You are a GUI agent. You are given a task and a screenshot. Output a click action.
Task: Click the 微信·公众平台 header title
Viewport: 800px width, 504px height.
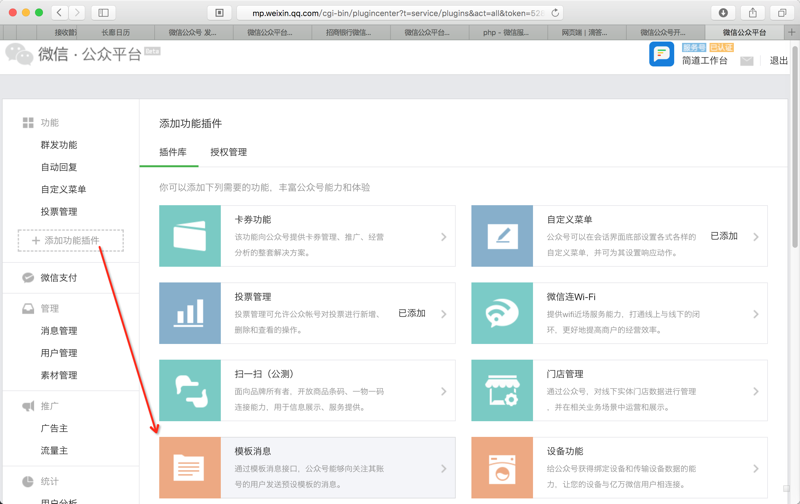(x=90, y=54)
